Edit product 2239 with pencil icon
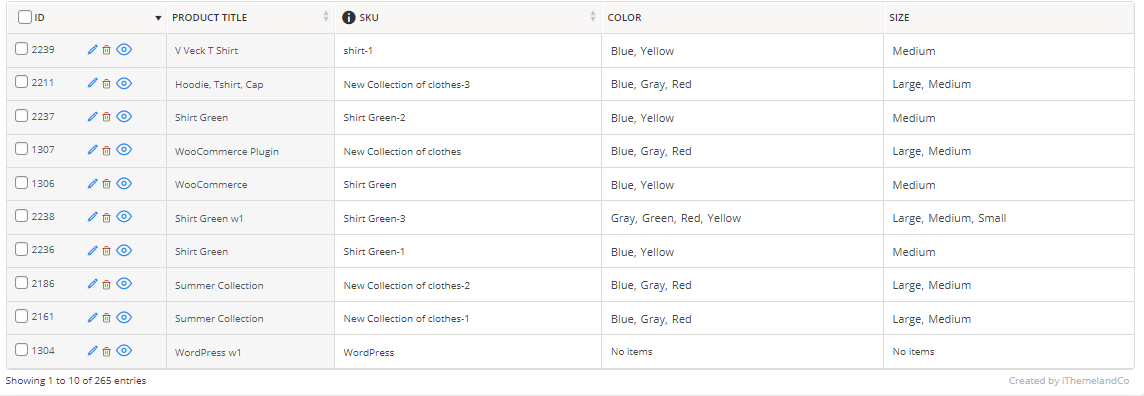 tap(92, 50)
